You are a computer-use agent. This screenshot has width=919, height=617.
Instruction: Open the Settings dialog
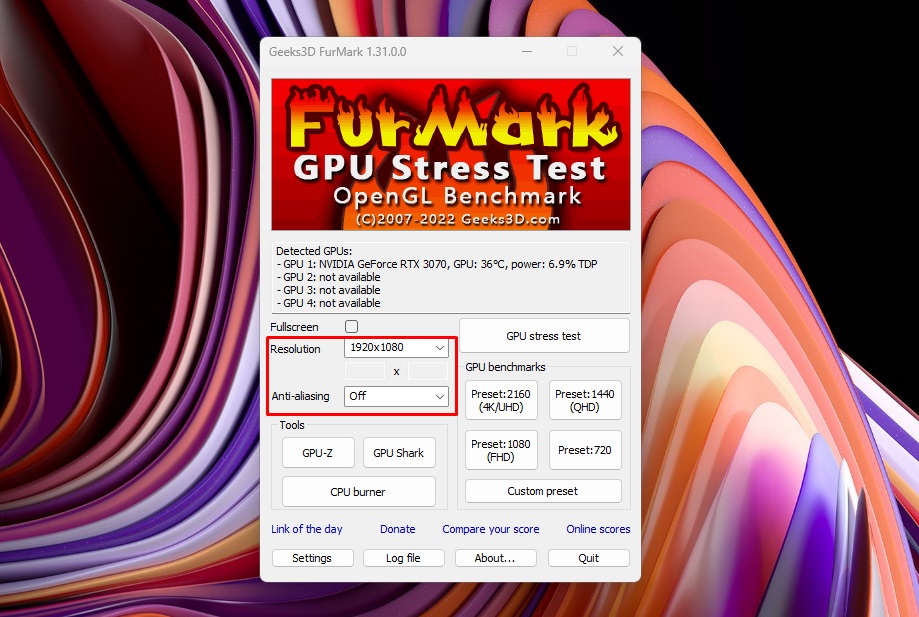312,558
